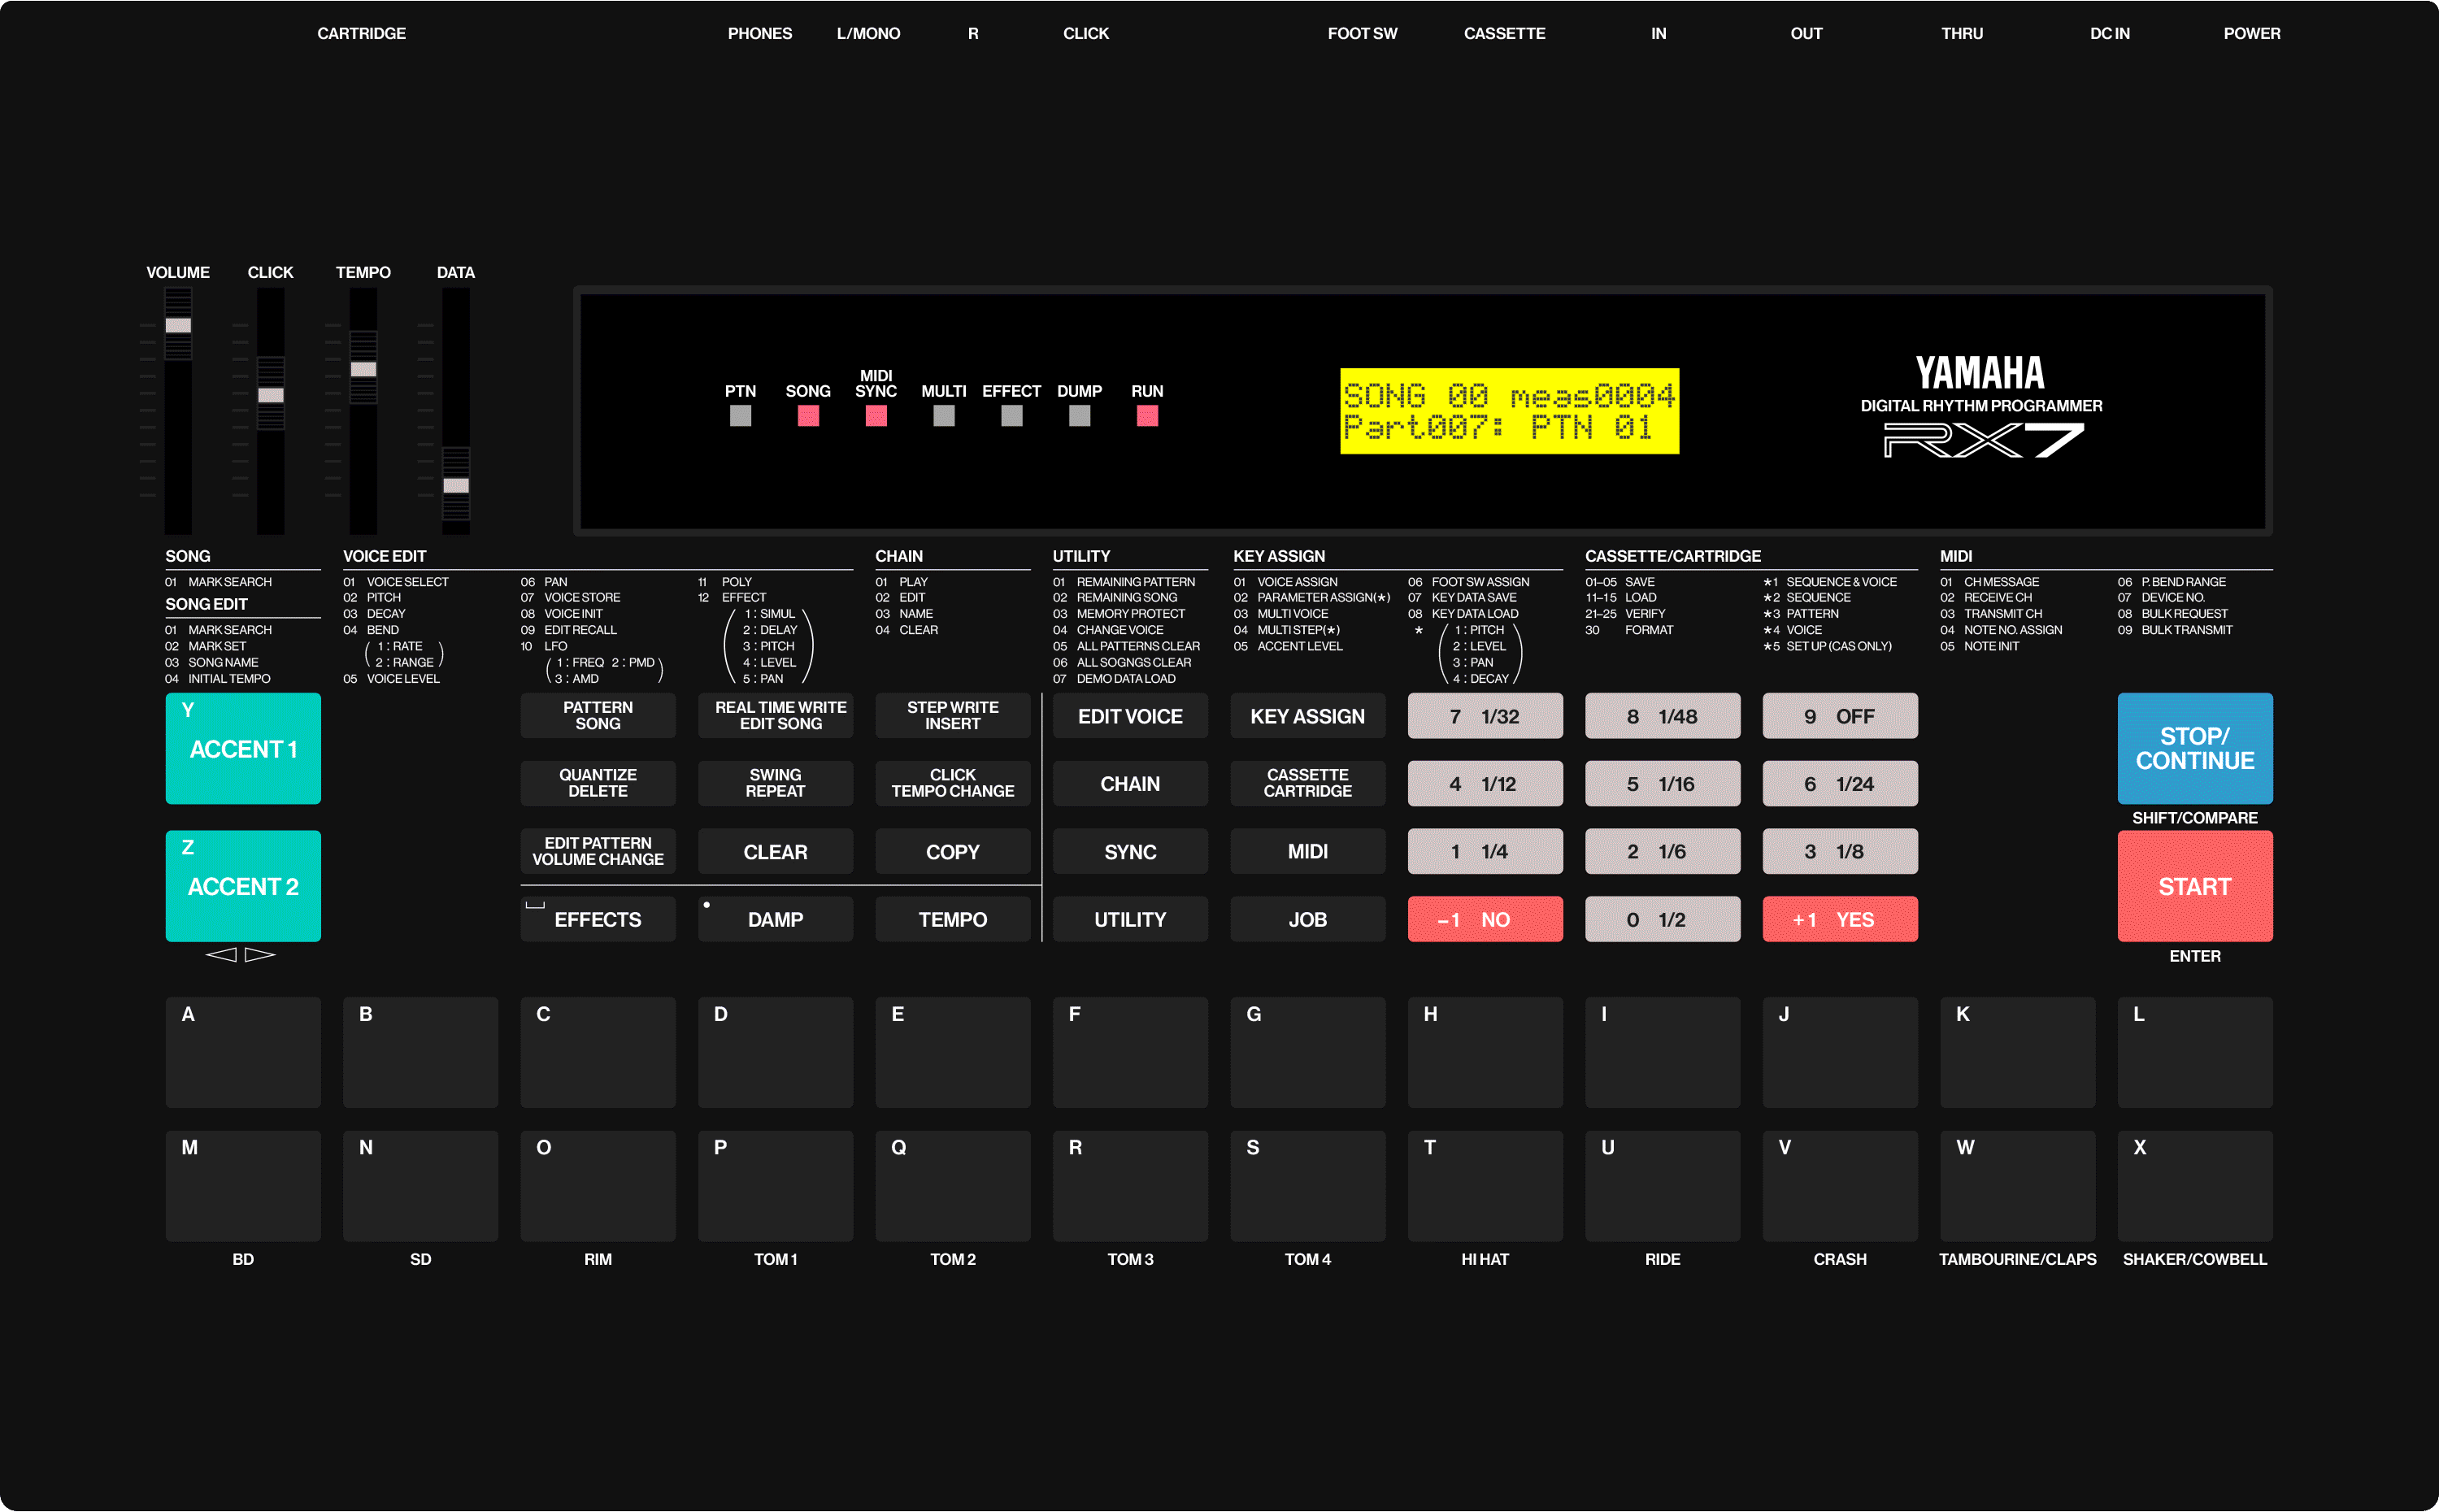Viewport: 2439px width, 1512px height.
Task: Click the DAMP button
Action: [775, 919]
